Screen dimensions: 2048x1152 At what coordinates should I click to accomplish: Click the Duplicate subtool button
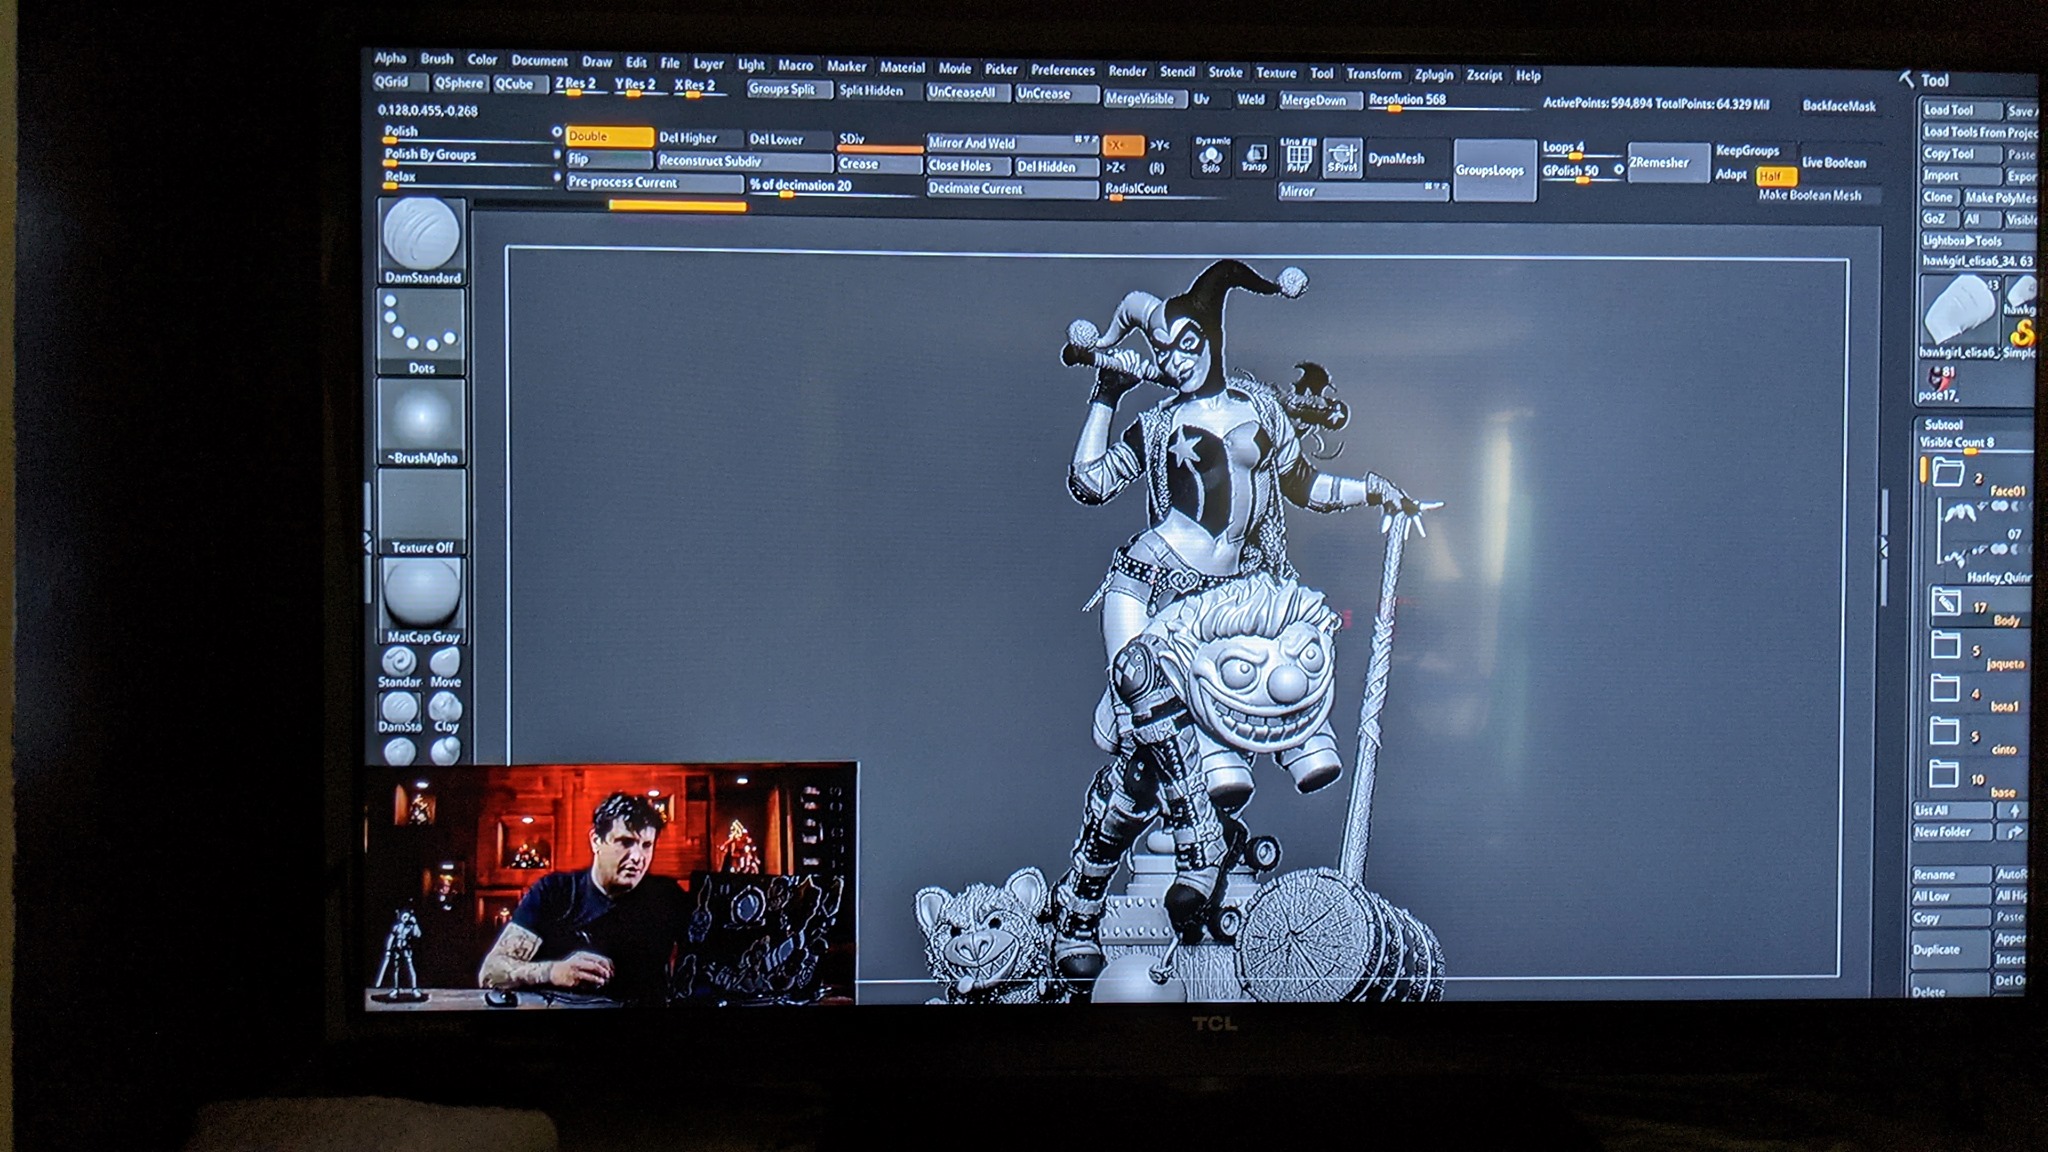[1950, 949]
